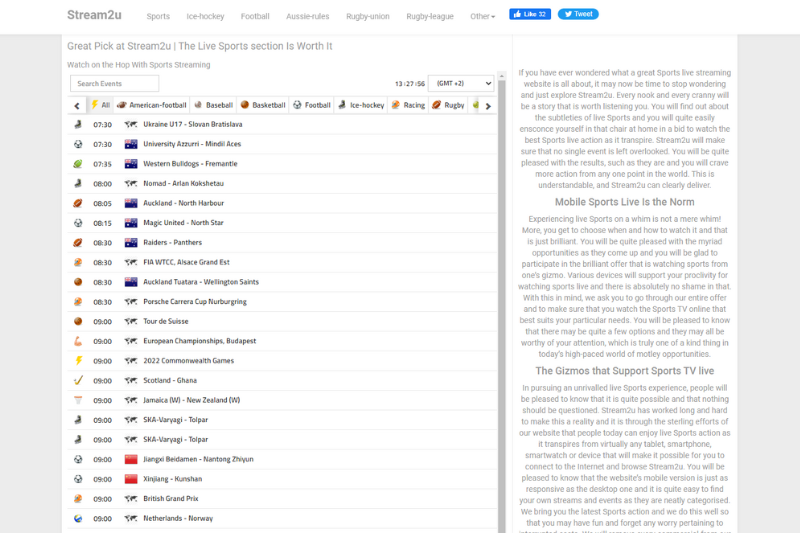
Task: Filter events by Basketball
Action: (x=263, y=105)
